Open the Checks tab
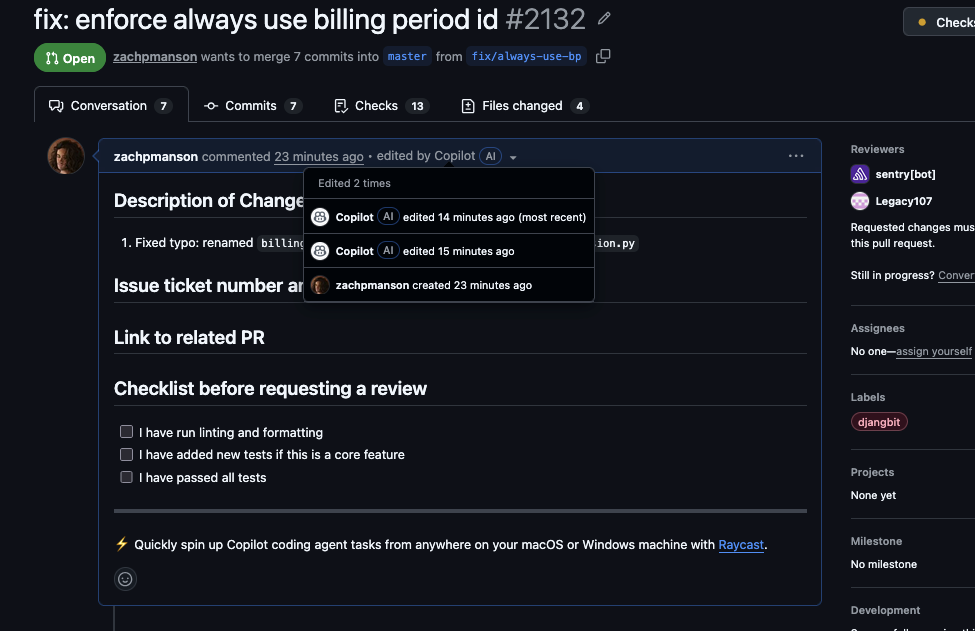 [x=380, y=105]
